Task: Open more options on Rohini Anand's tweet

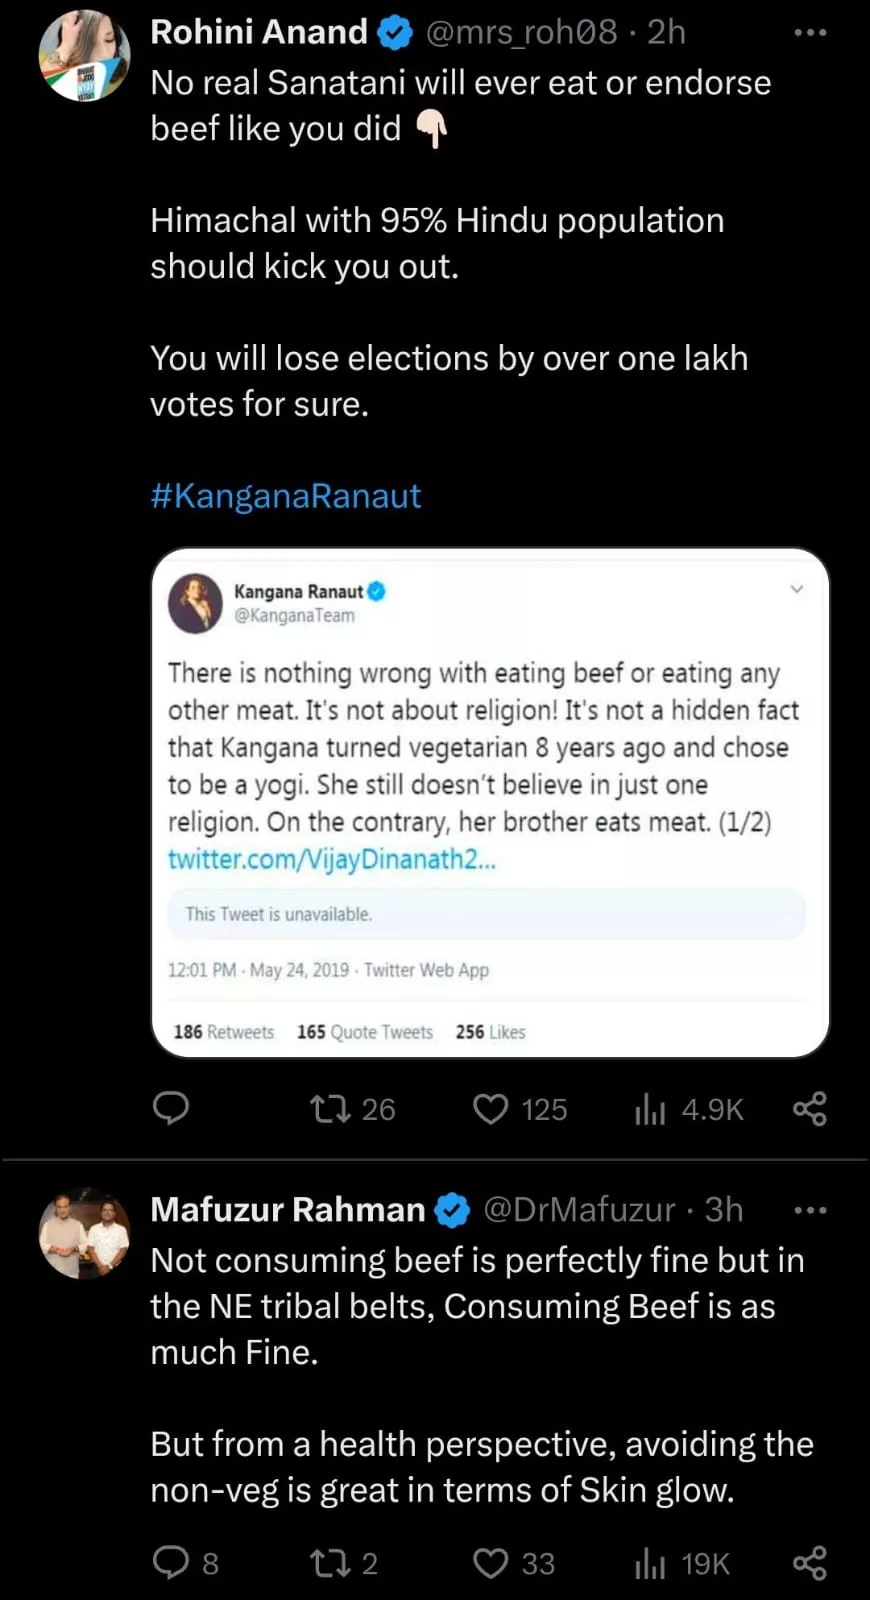Action: point(809,33)
